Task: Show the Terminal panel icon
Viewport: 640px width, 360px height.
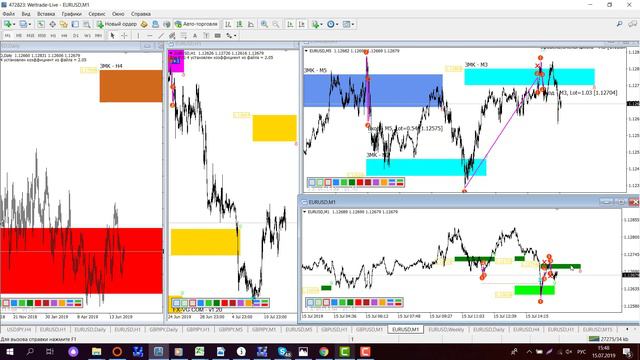Action: pos(75,24)
